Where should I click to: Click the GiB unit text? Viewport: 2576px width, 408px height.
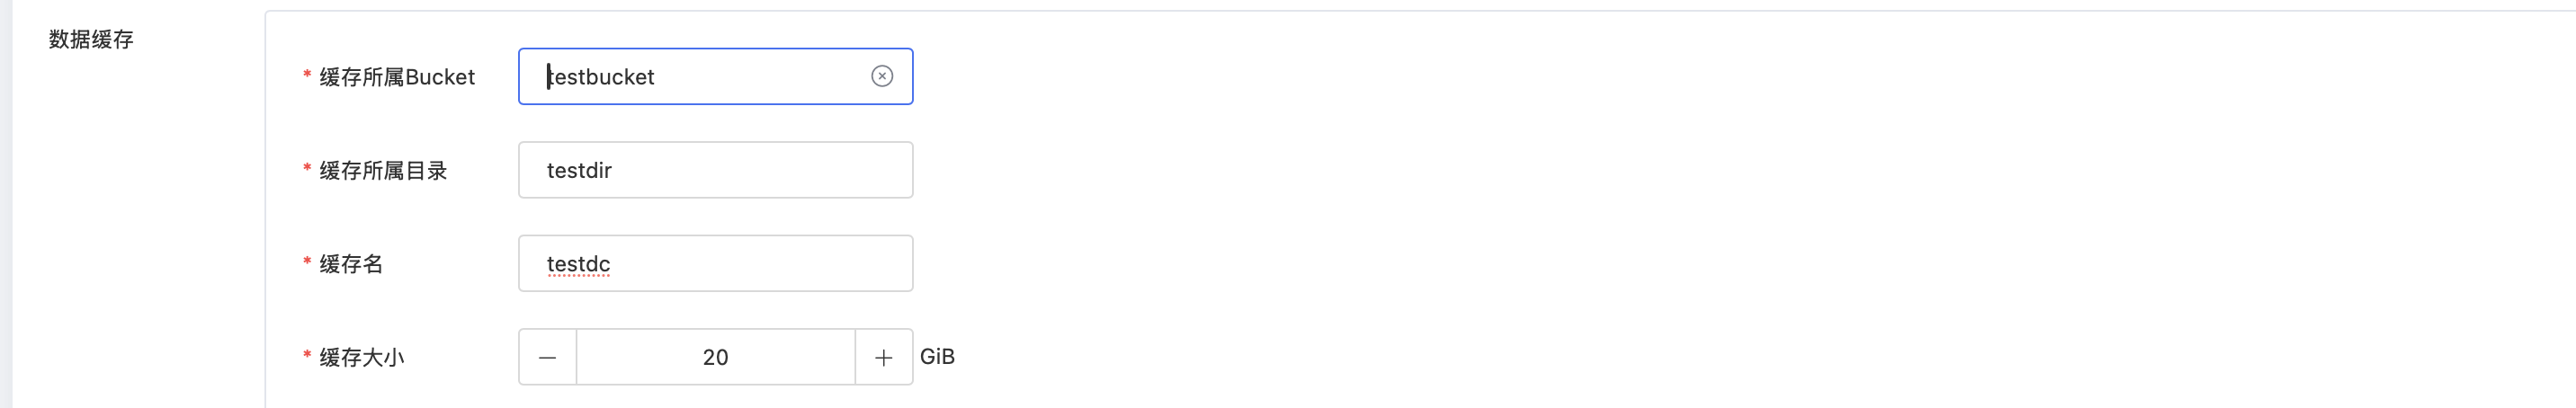point(937,356)
